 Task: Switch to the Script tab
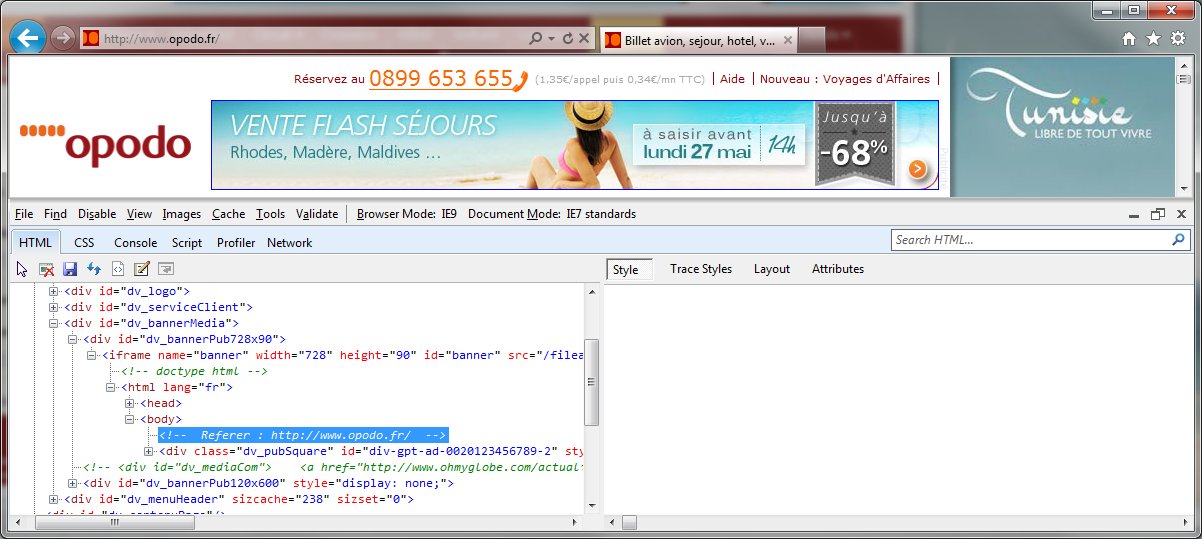pyautogui.click(x=187, y=243)
